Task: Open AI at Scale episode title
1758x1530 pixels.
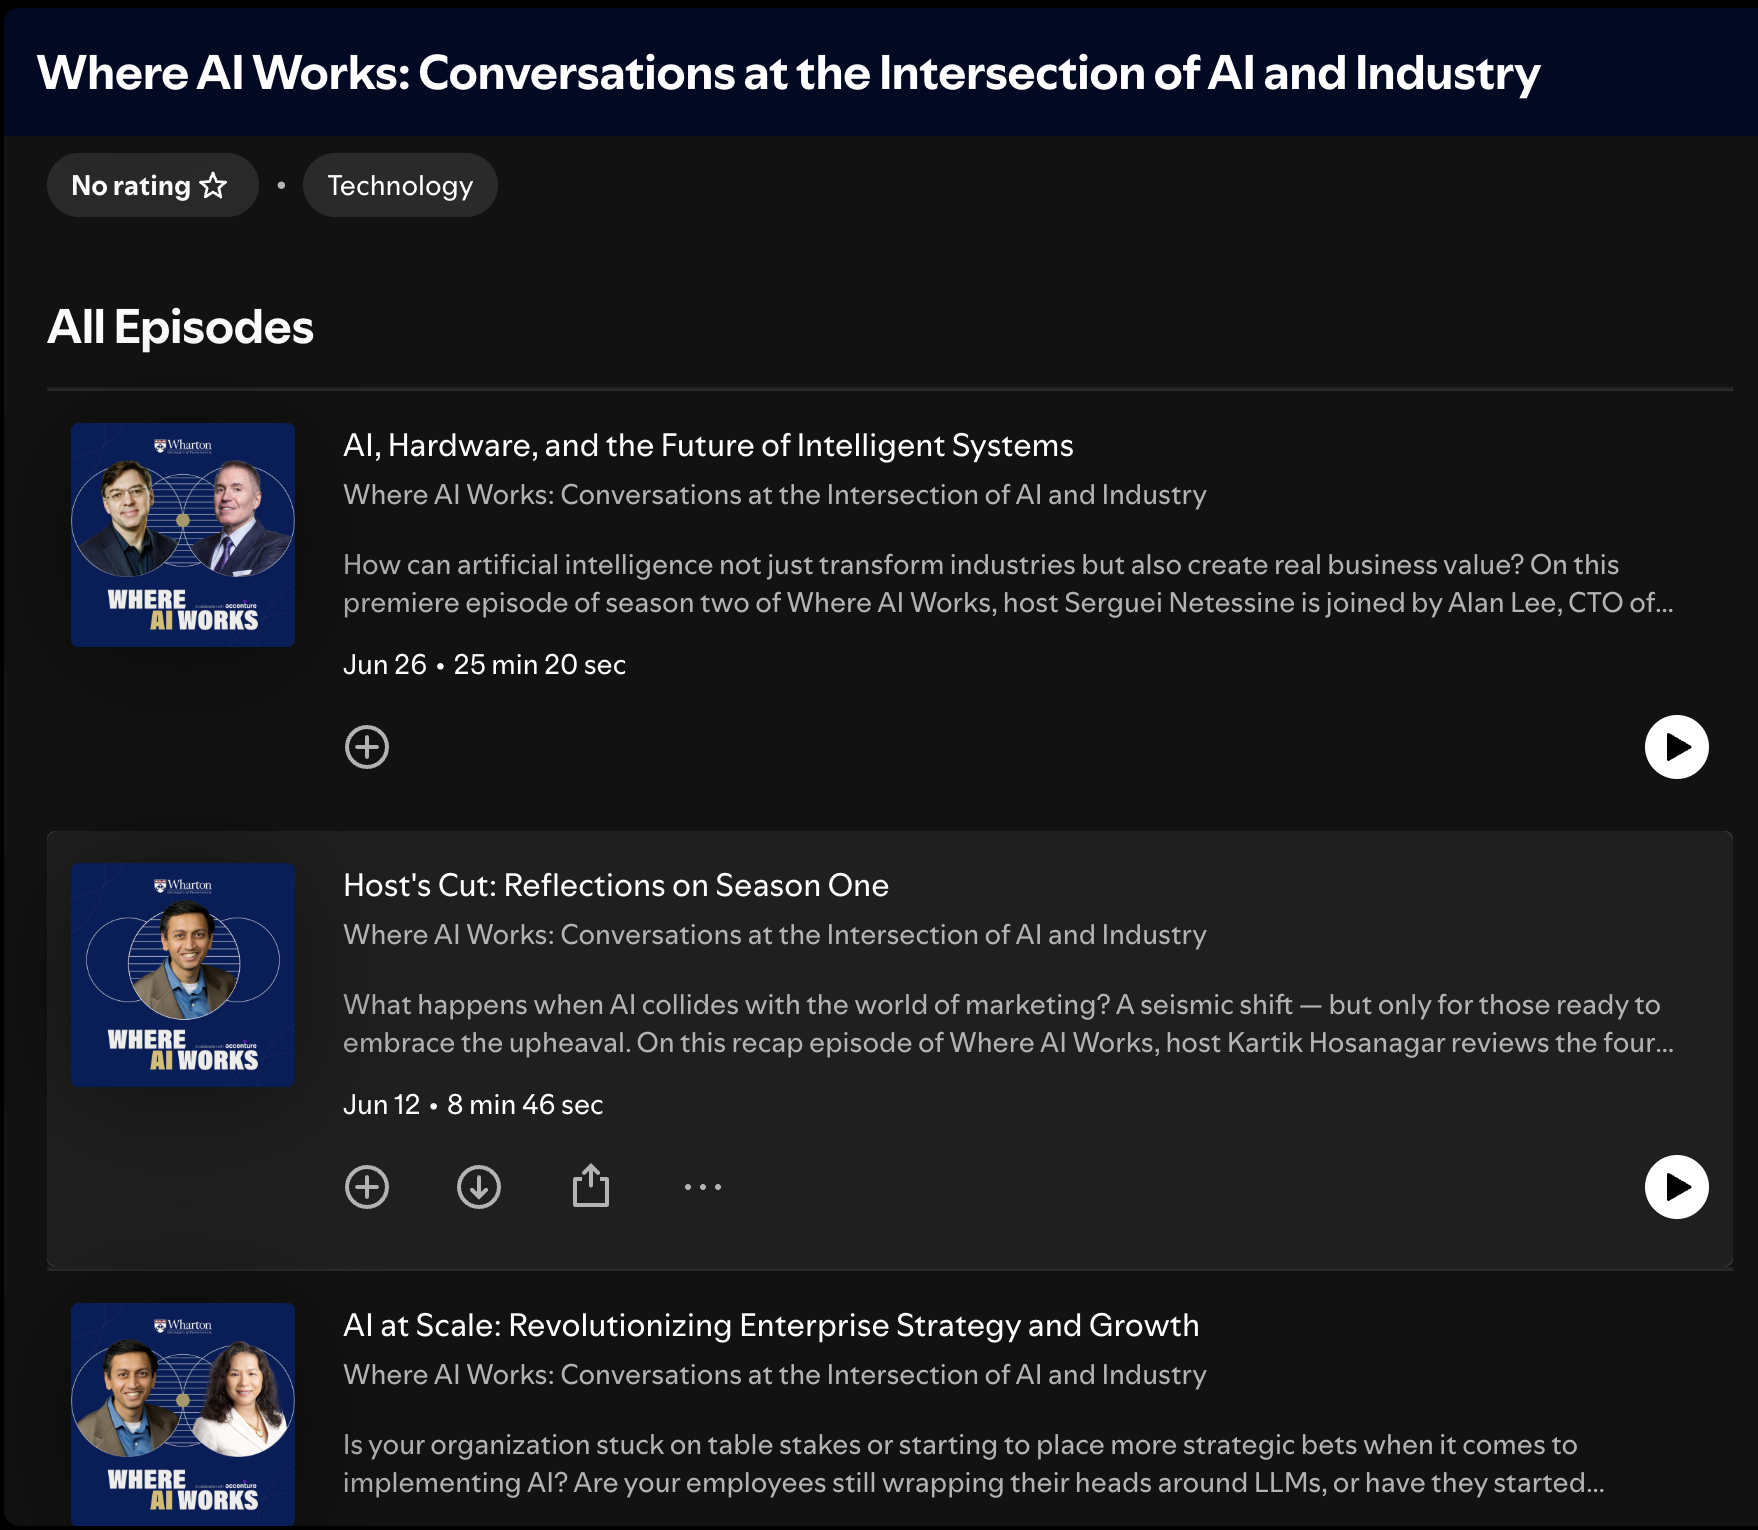Action: pyautogui.click(x=771, y=1325)
